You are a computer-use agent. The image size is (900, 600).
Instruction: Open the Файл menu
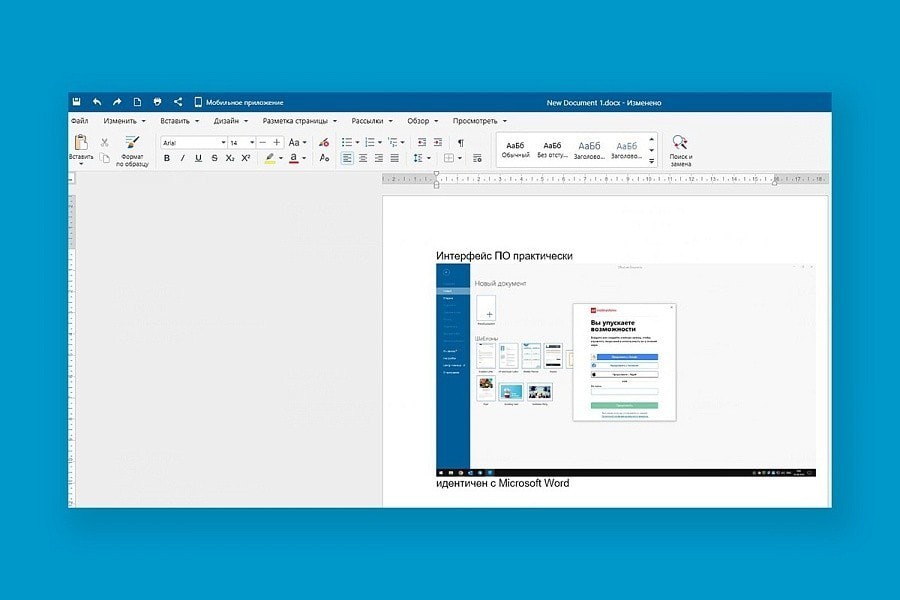coord(80,121)
